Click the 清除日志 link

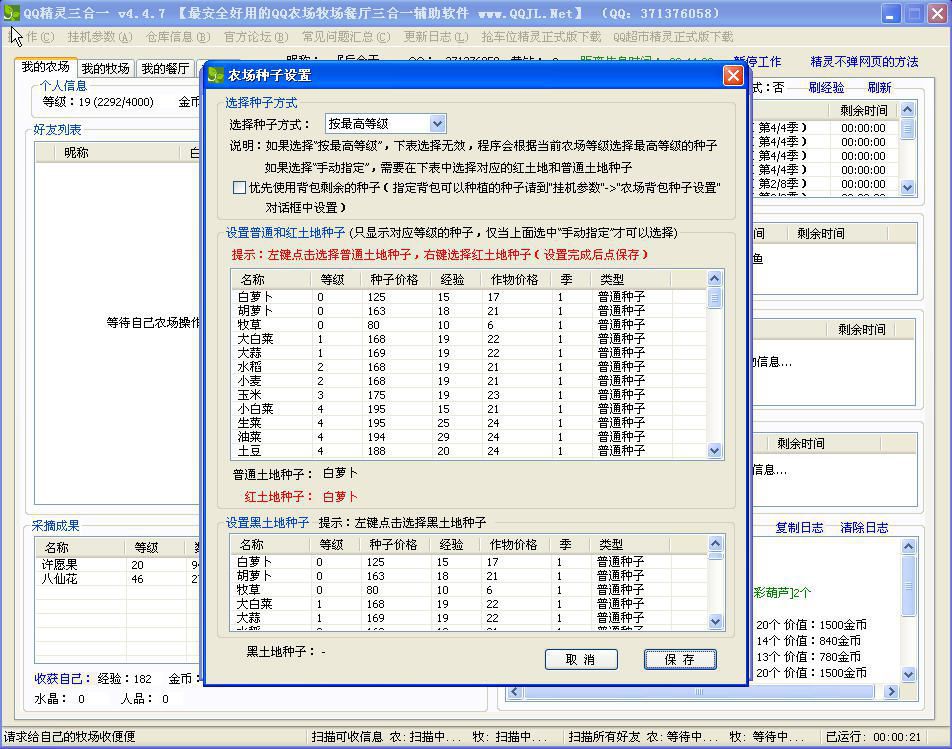pyautogui.click(x=864, y=528)
